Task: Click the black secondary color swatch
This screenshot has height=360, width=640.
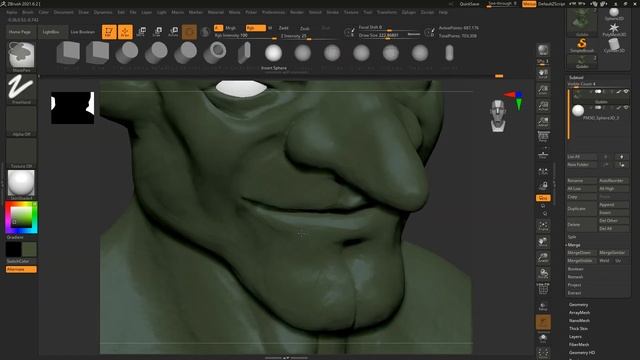Action: (x=13, y=249)
